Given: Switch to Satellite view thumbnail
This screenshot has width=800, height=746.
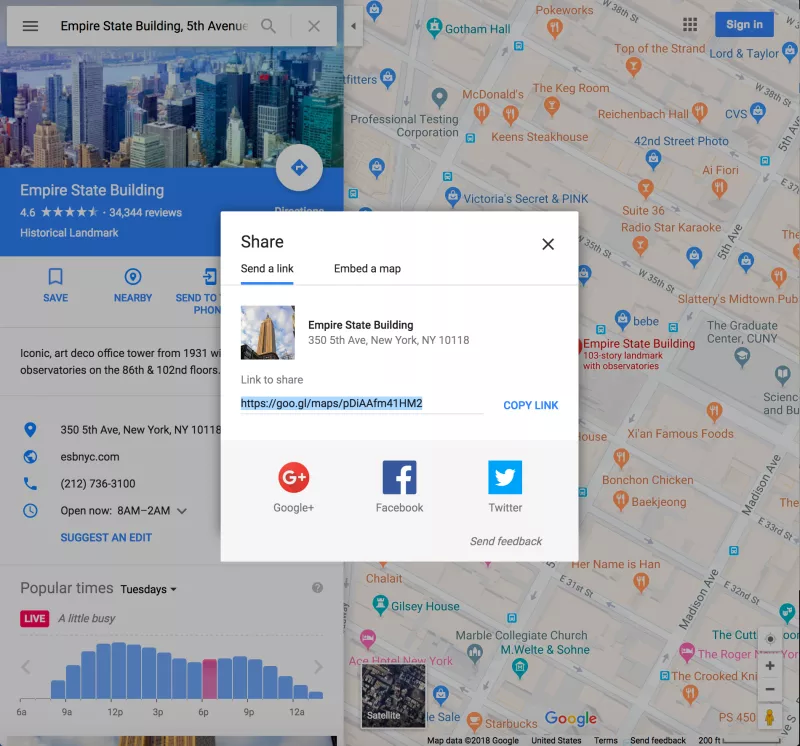Looking at the screenshot, I should [392, 694].
